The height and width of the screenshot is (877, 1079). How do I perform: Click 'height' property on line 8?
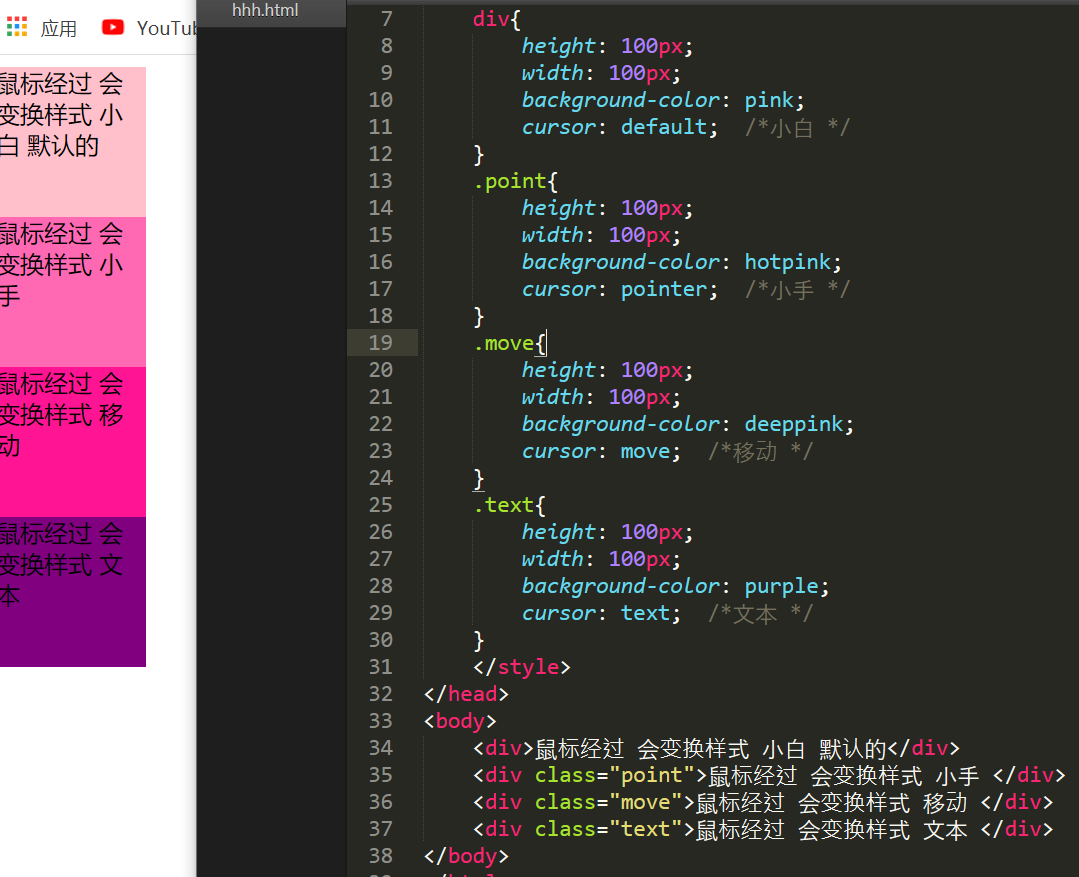point(558,46)
